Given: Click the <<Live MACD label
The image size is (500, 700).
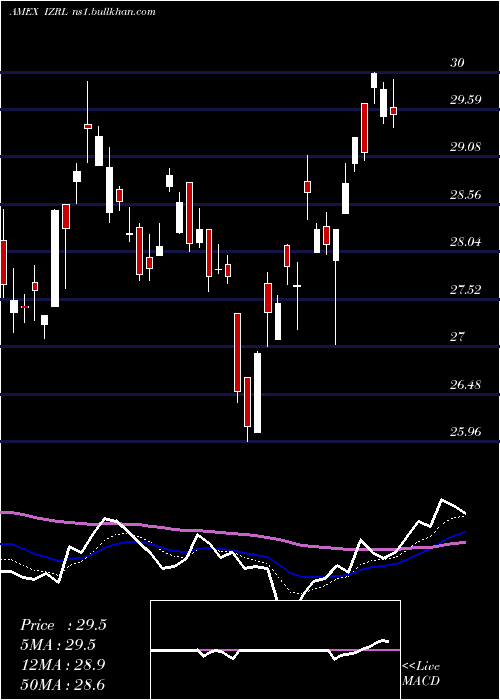Looking at the screenshot, I should point(421,673).
